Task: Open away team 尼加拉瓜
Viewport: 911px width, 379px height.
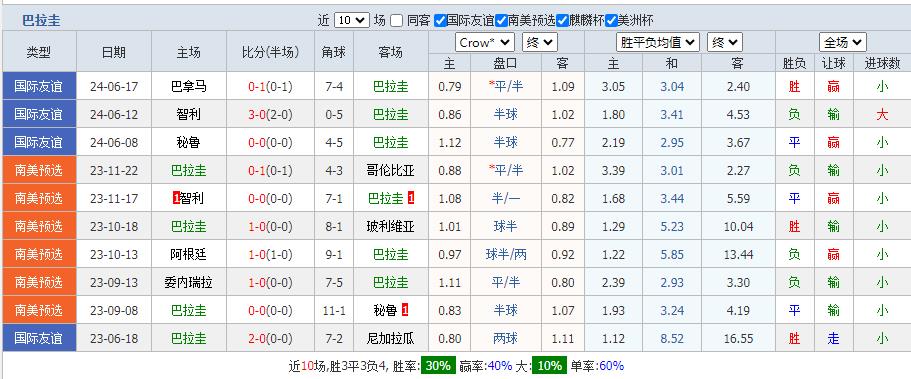Action: coord(390,338)
